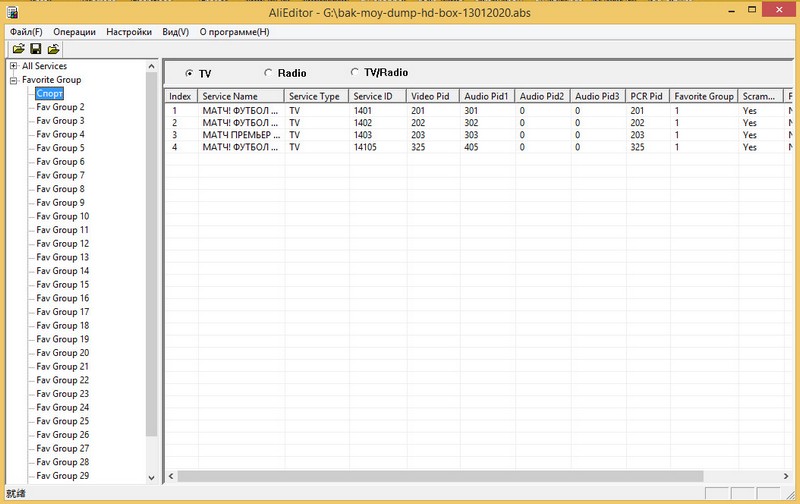Sort by the Audio Pid1 column header

[x=487, y=96]
